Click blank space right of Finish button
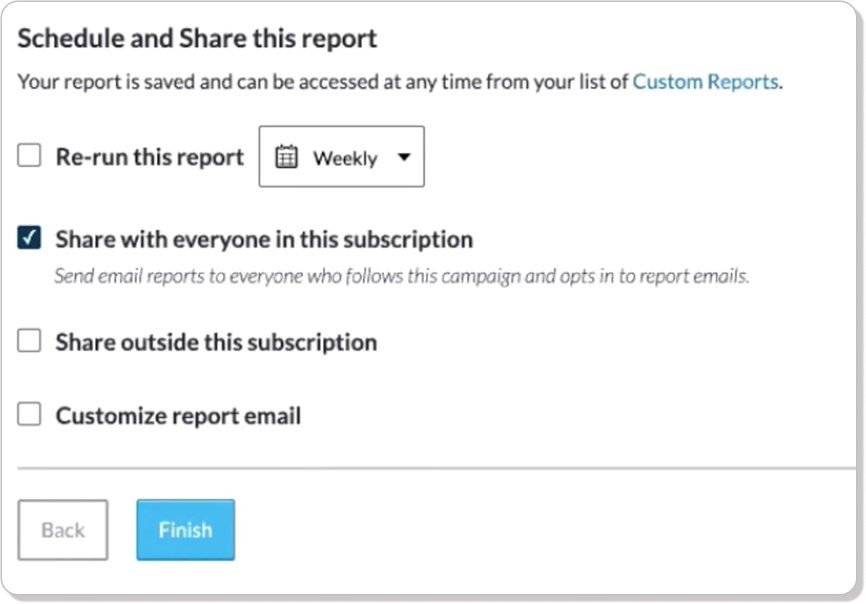The image size is (866, 604). click(x=541, y=530)
